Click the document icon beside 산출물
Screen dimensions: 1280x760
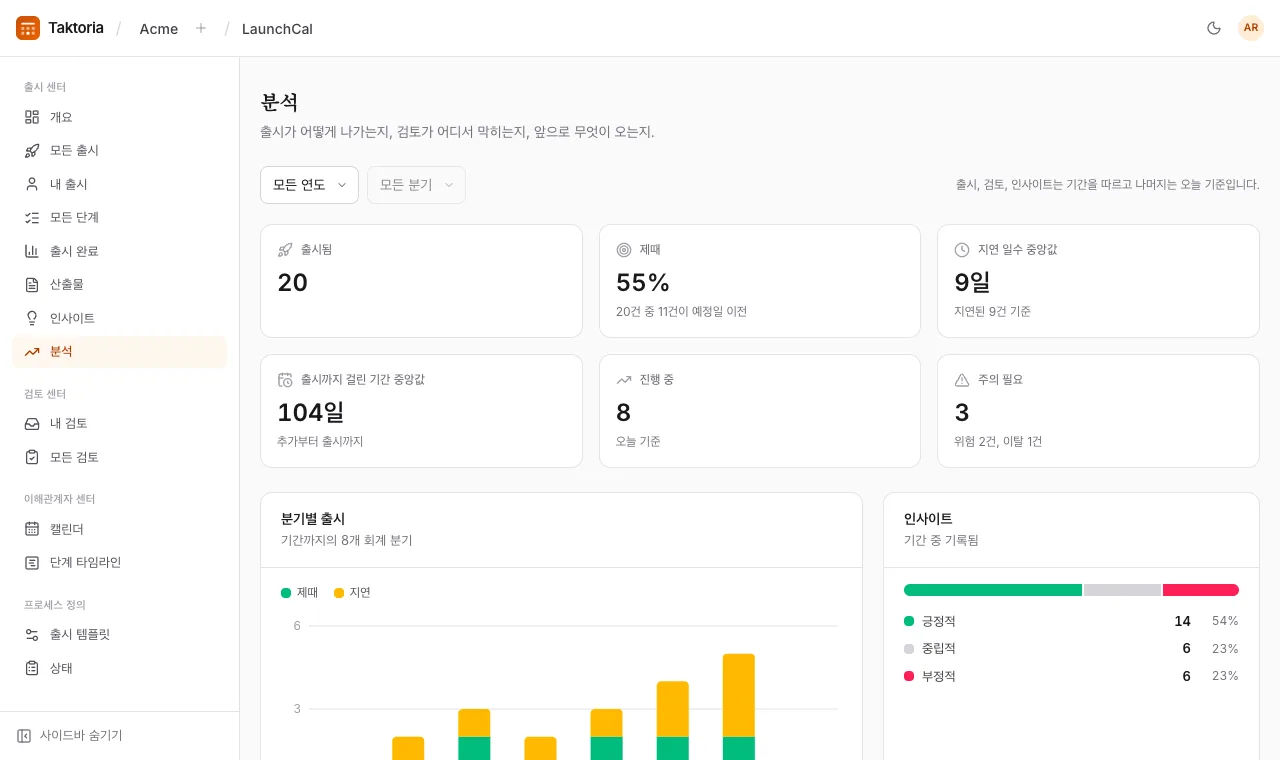tap(32, 284)
